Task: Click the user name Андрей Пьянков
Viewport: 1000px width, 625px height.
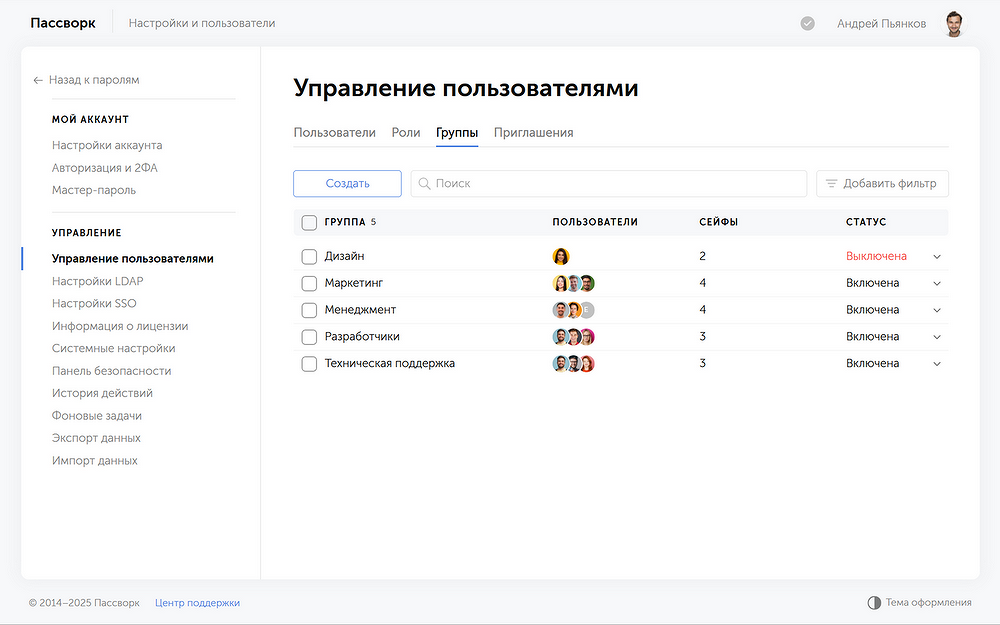Action: (x=881, y=24)
